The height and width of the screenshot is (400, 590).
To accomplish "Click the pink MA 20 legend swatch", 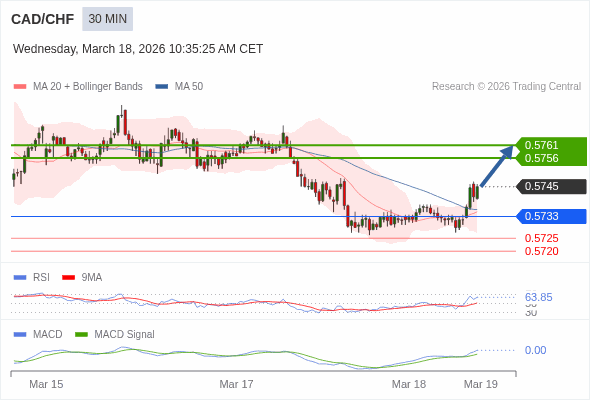I will 20,87.
